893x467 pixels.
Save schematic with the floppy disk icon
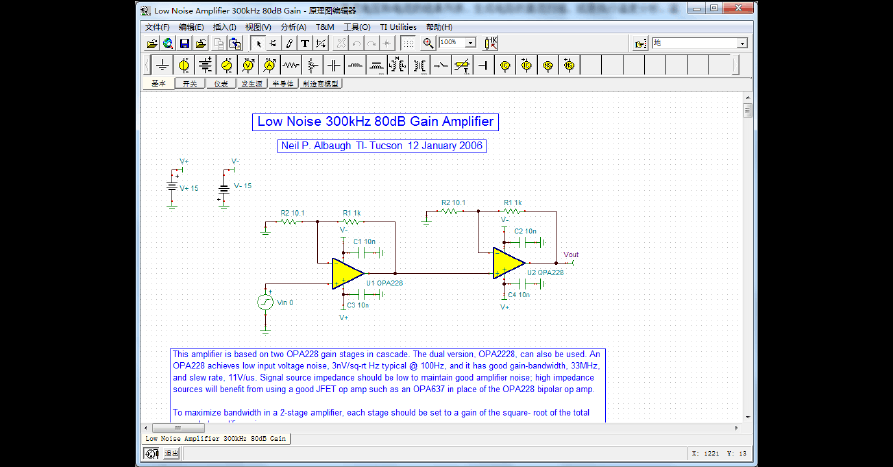pos(185,43)
